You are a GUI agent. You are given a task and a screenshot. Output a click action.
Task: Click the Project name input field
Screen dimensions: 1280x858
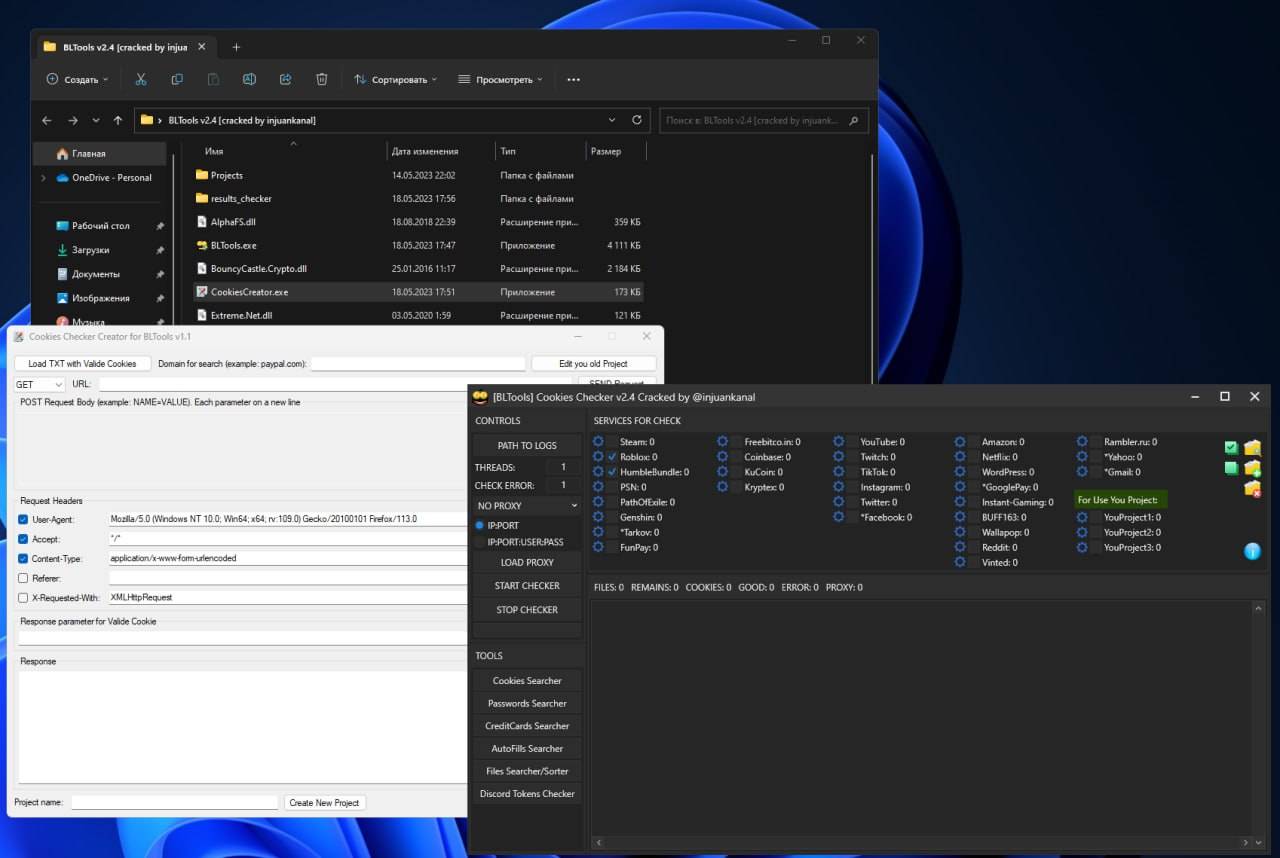coord(174,803)
